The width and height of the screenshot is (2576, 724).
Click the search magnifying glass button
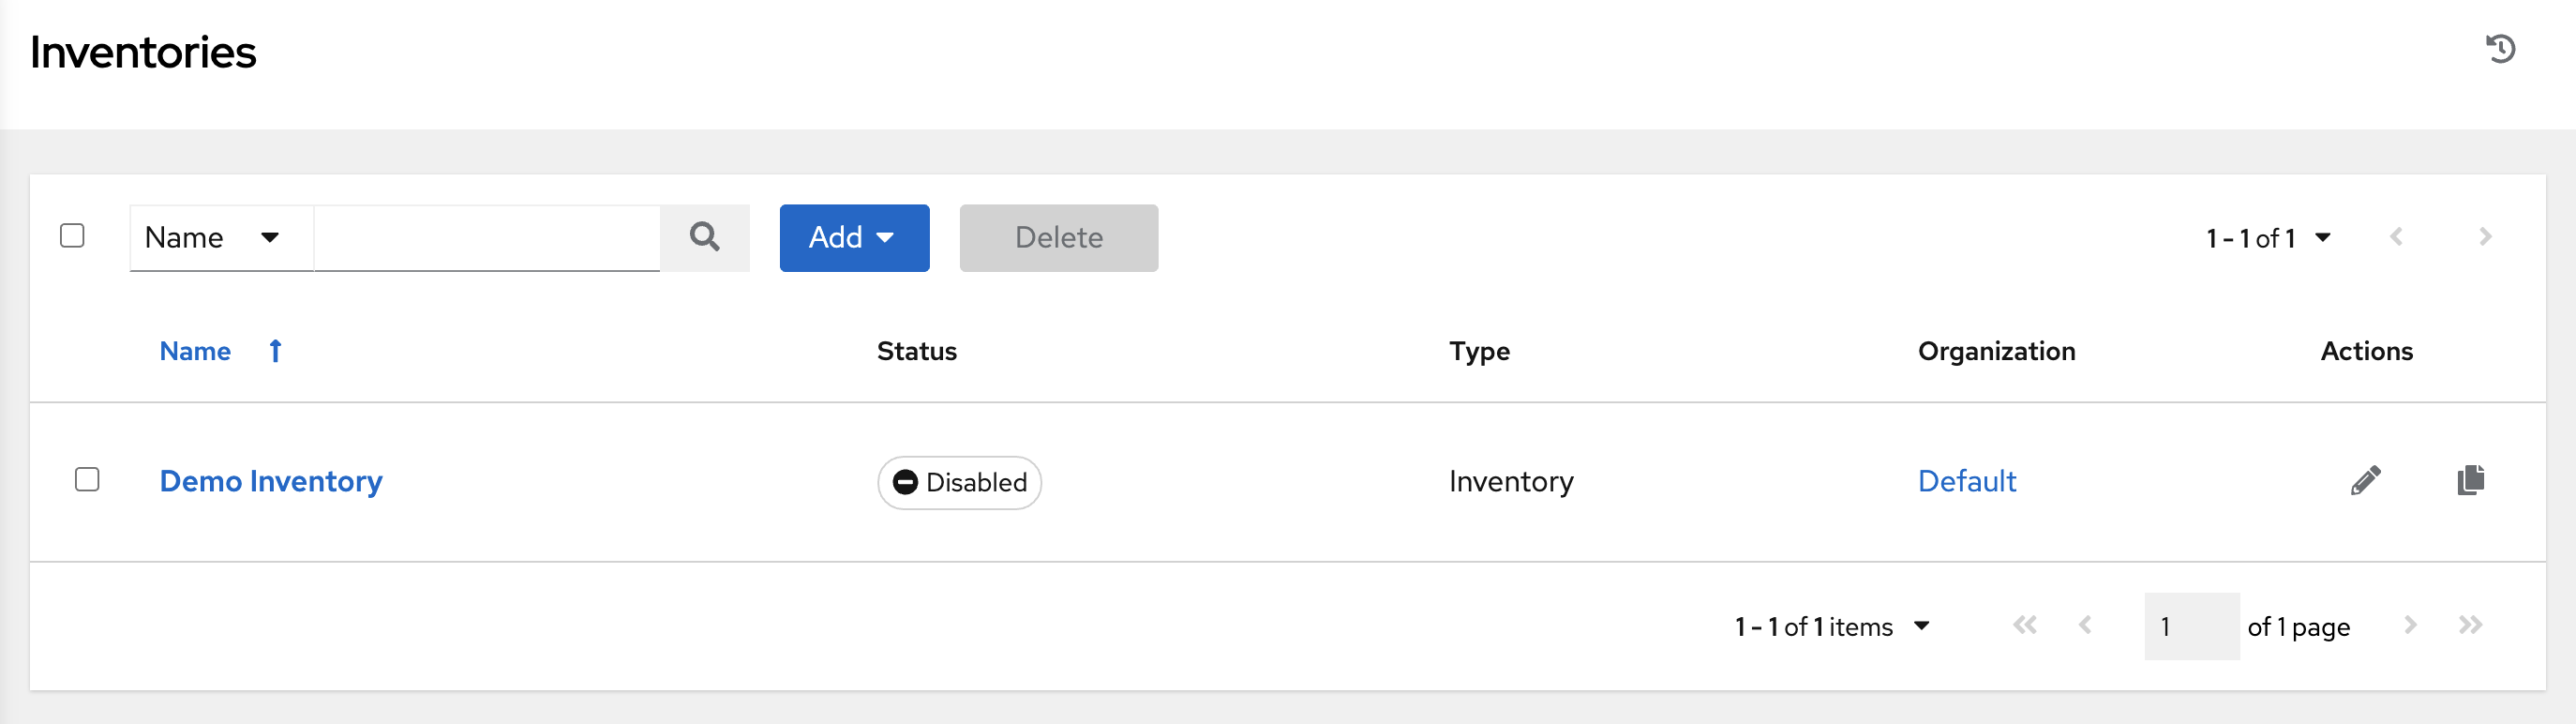704,238
